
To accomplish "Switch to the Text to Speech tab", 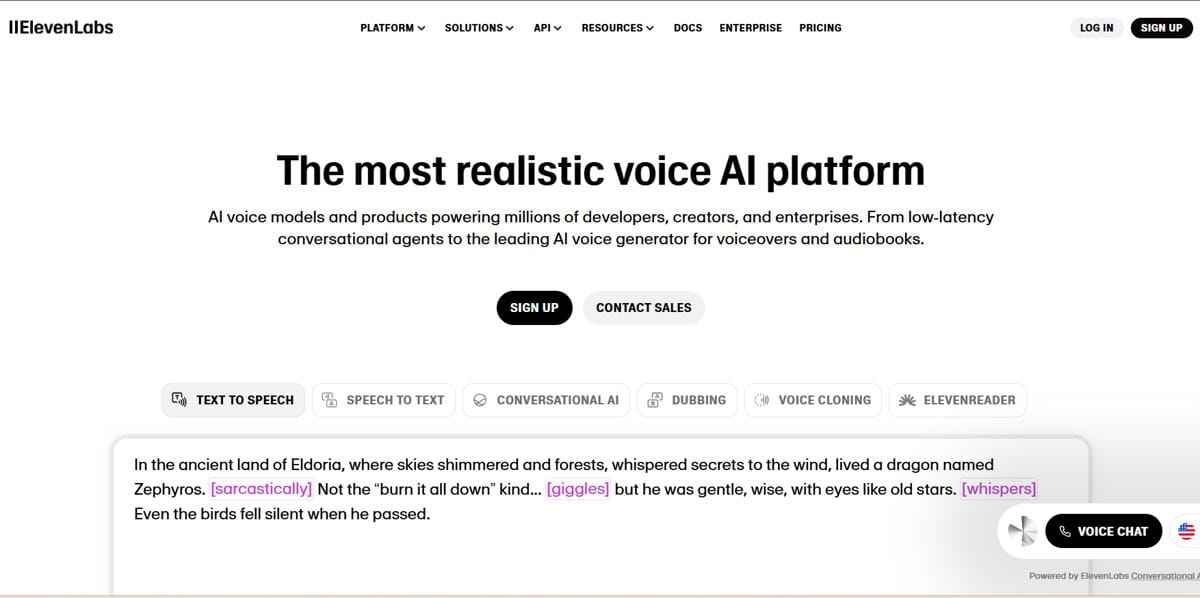I will click(x=233, y=400).
